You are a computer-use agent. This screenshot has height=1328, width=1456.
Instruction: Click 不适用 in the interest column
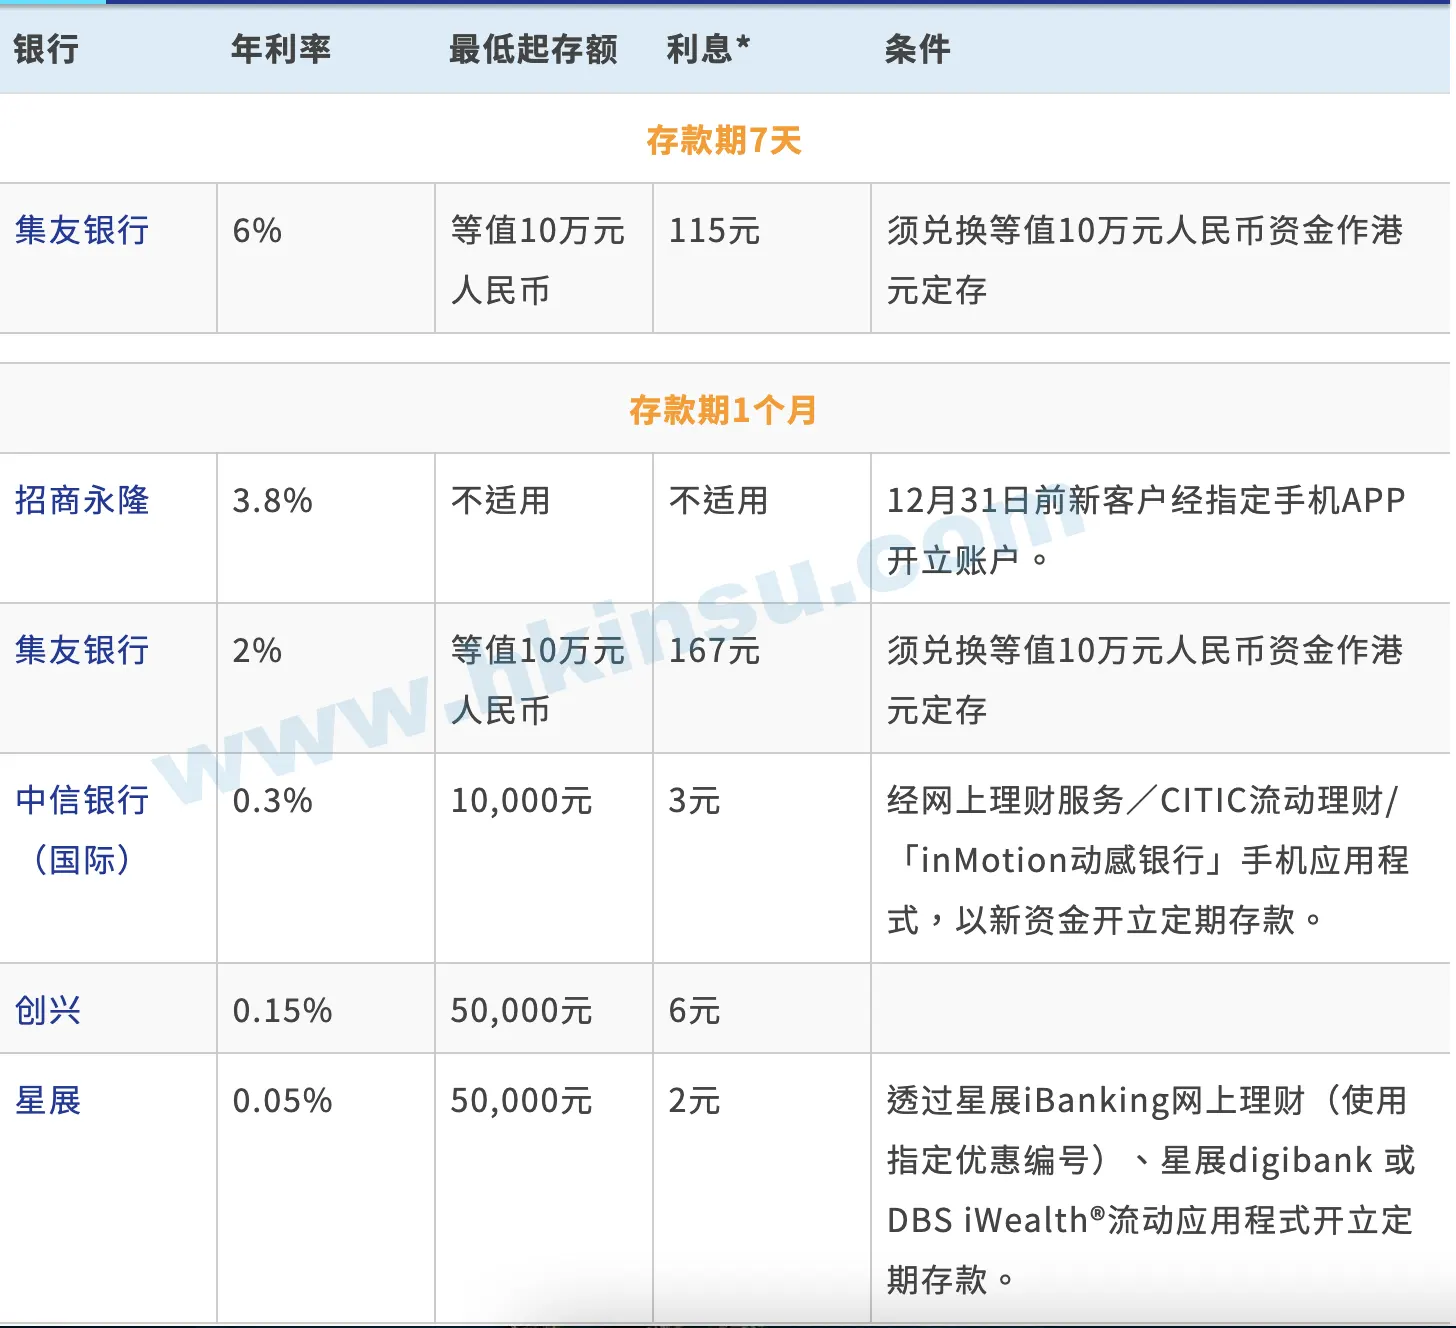point(719,501)
